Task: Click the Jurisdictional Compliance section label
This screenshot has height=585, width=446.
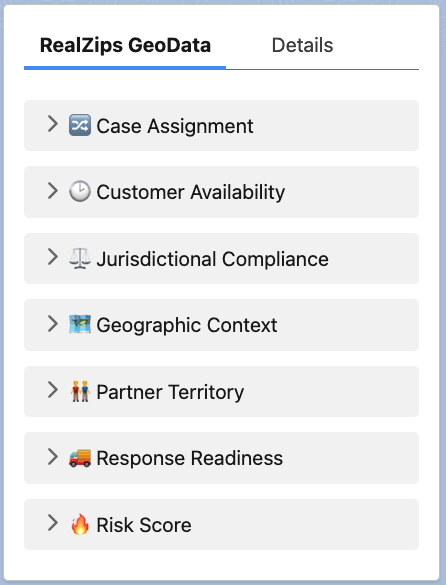Action: 212,259
